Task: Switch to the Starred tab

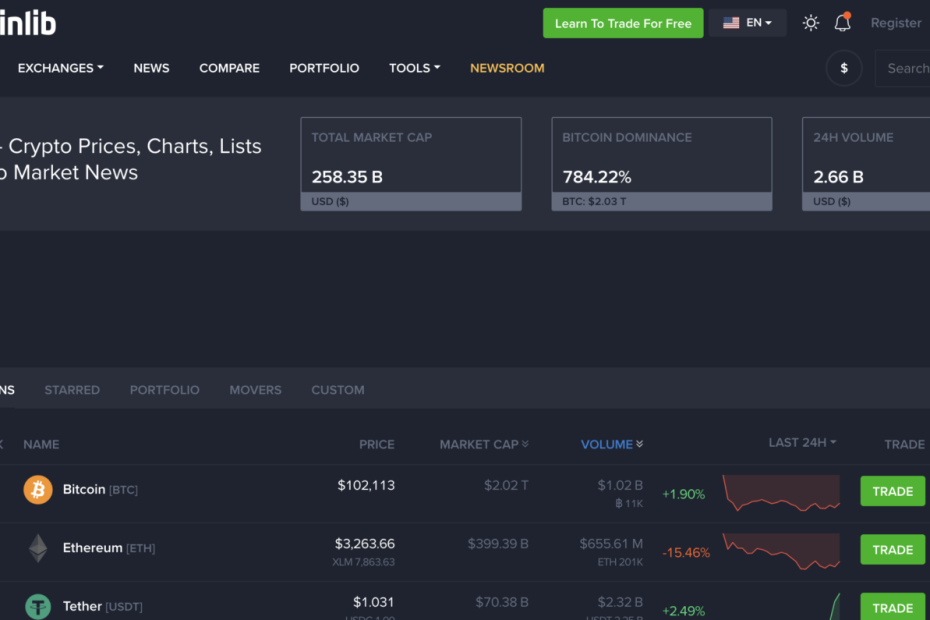Action: 72,390
